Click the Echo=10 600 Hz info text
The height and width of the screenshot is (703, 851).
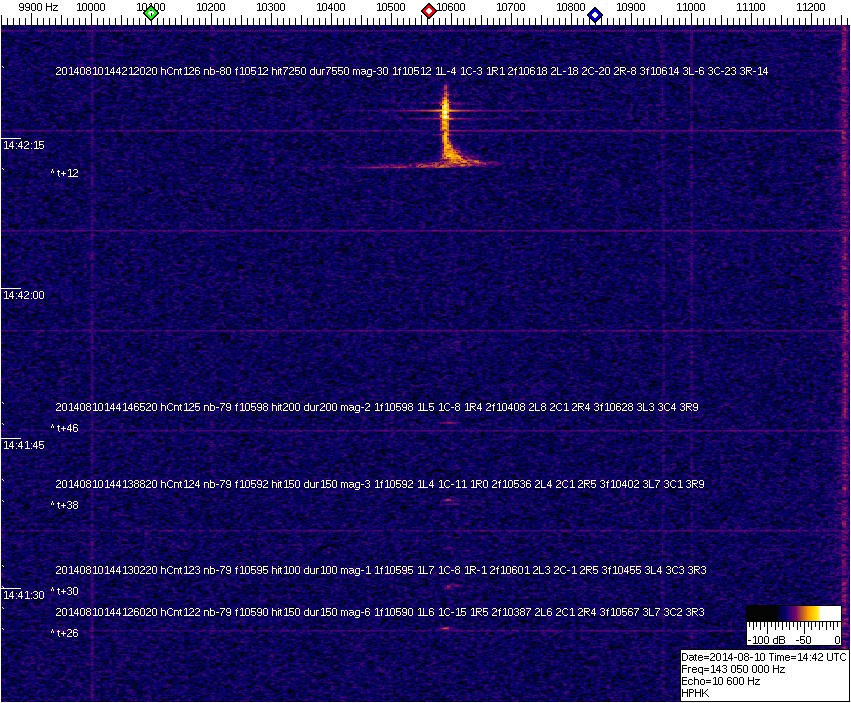(720, 681)
